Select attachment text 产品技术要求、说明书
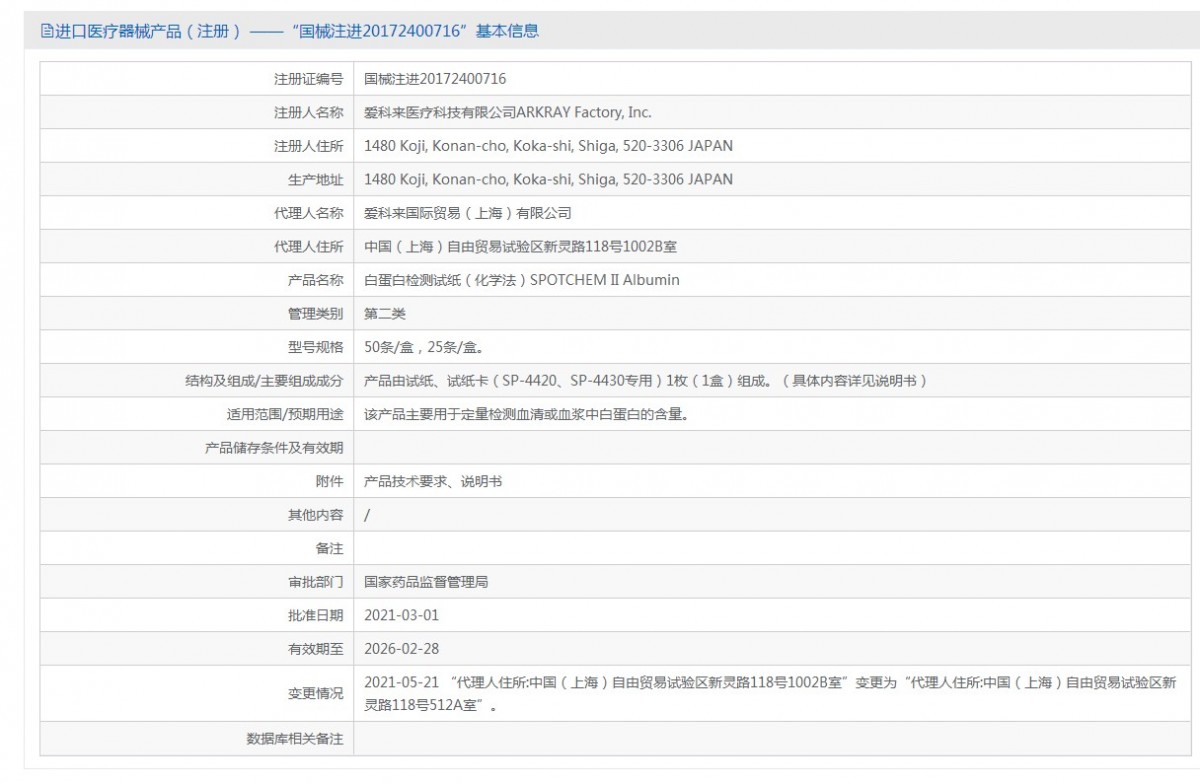The width and height of the screenshot is (1200, 783). point(433,481)
